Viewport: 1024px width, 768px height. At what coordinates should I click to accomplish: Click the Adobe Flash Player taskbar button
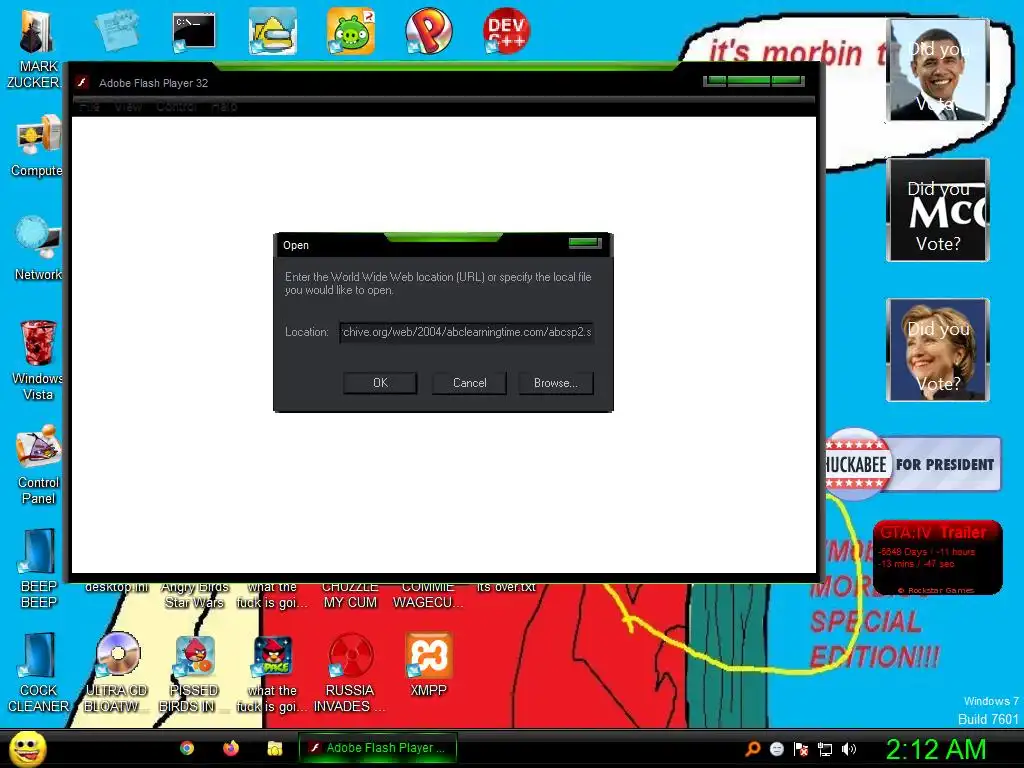pyautogui.click(x=377, y=748)
